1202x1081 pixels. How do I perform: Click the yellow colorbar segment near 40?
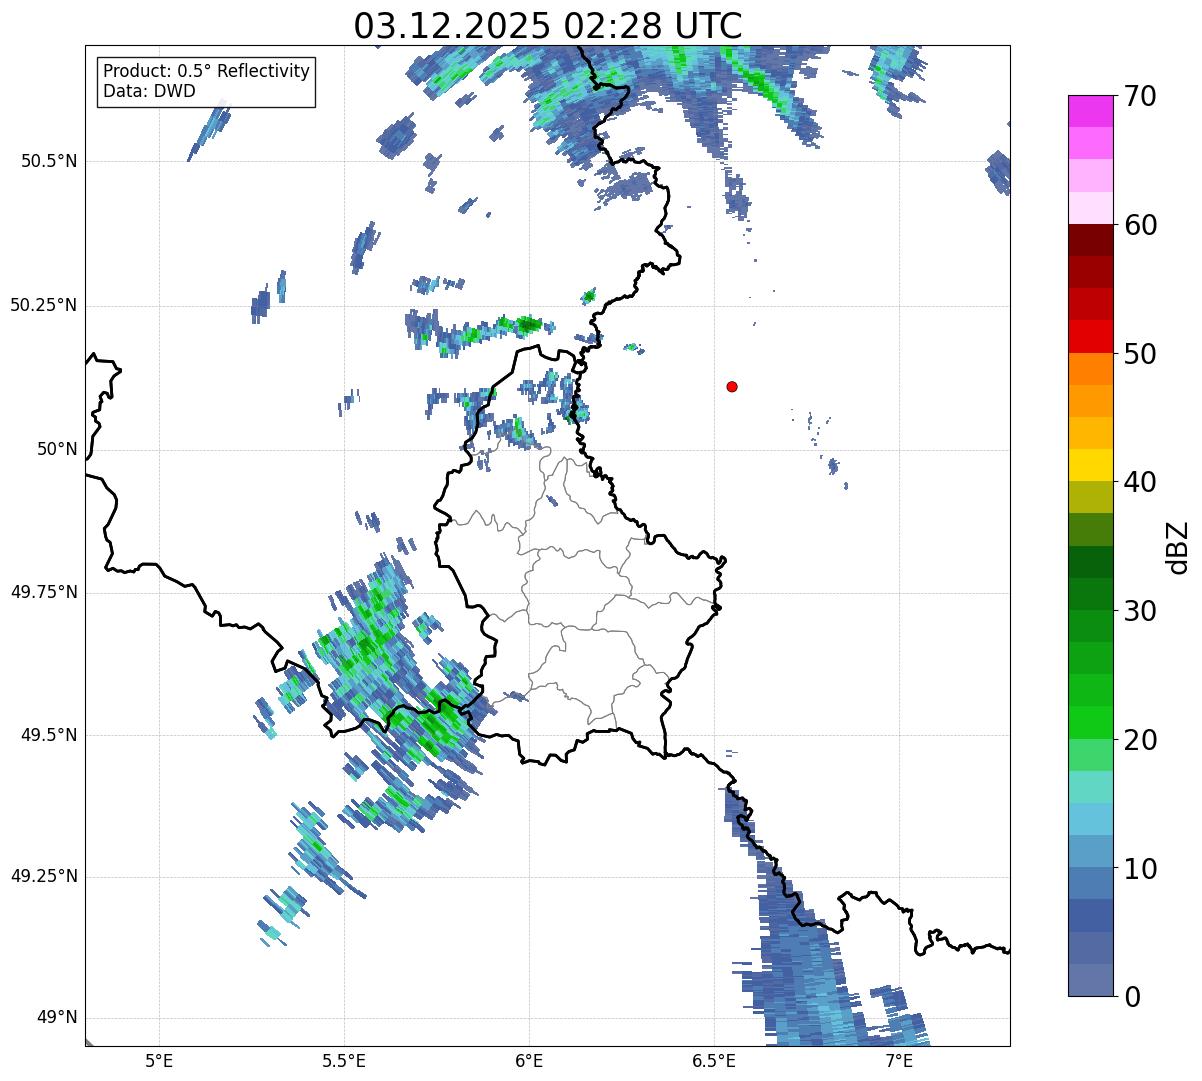click(x=1090, y=465)
